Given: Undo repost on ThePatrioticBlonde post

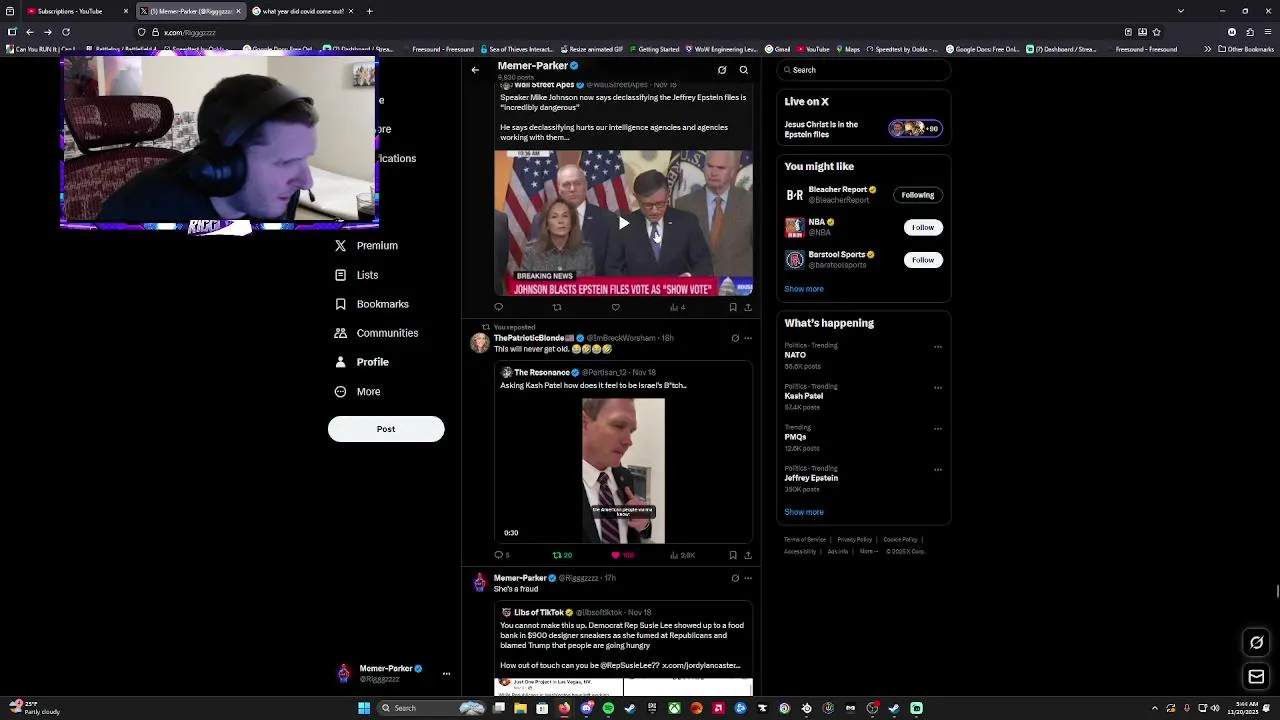Looking at the screenshot, I should (562, 555).
